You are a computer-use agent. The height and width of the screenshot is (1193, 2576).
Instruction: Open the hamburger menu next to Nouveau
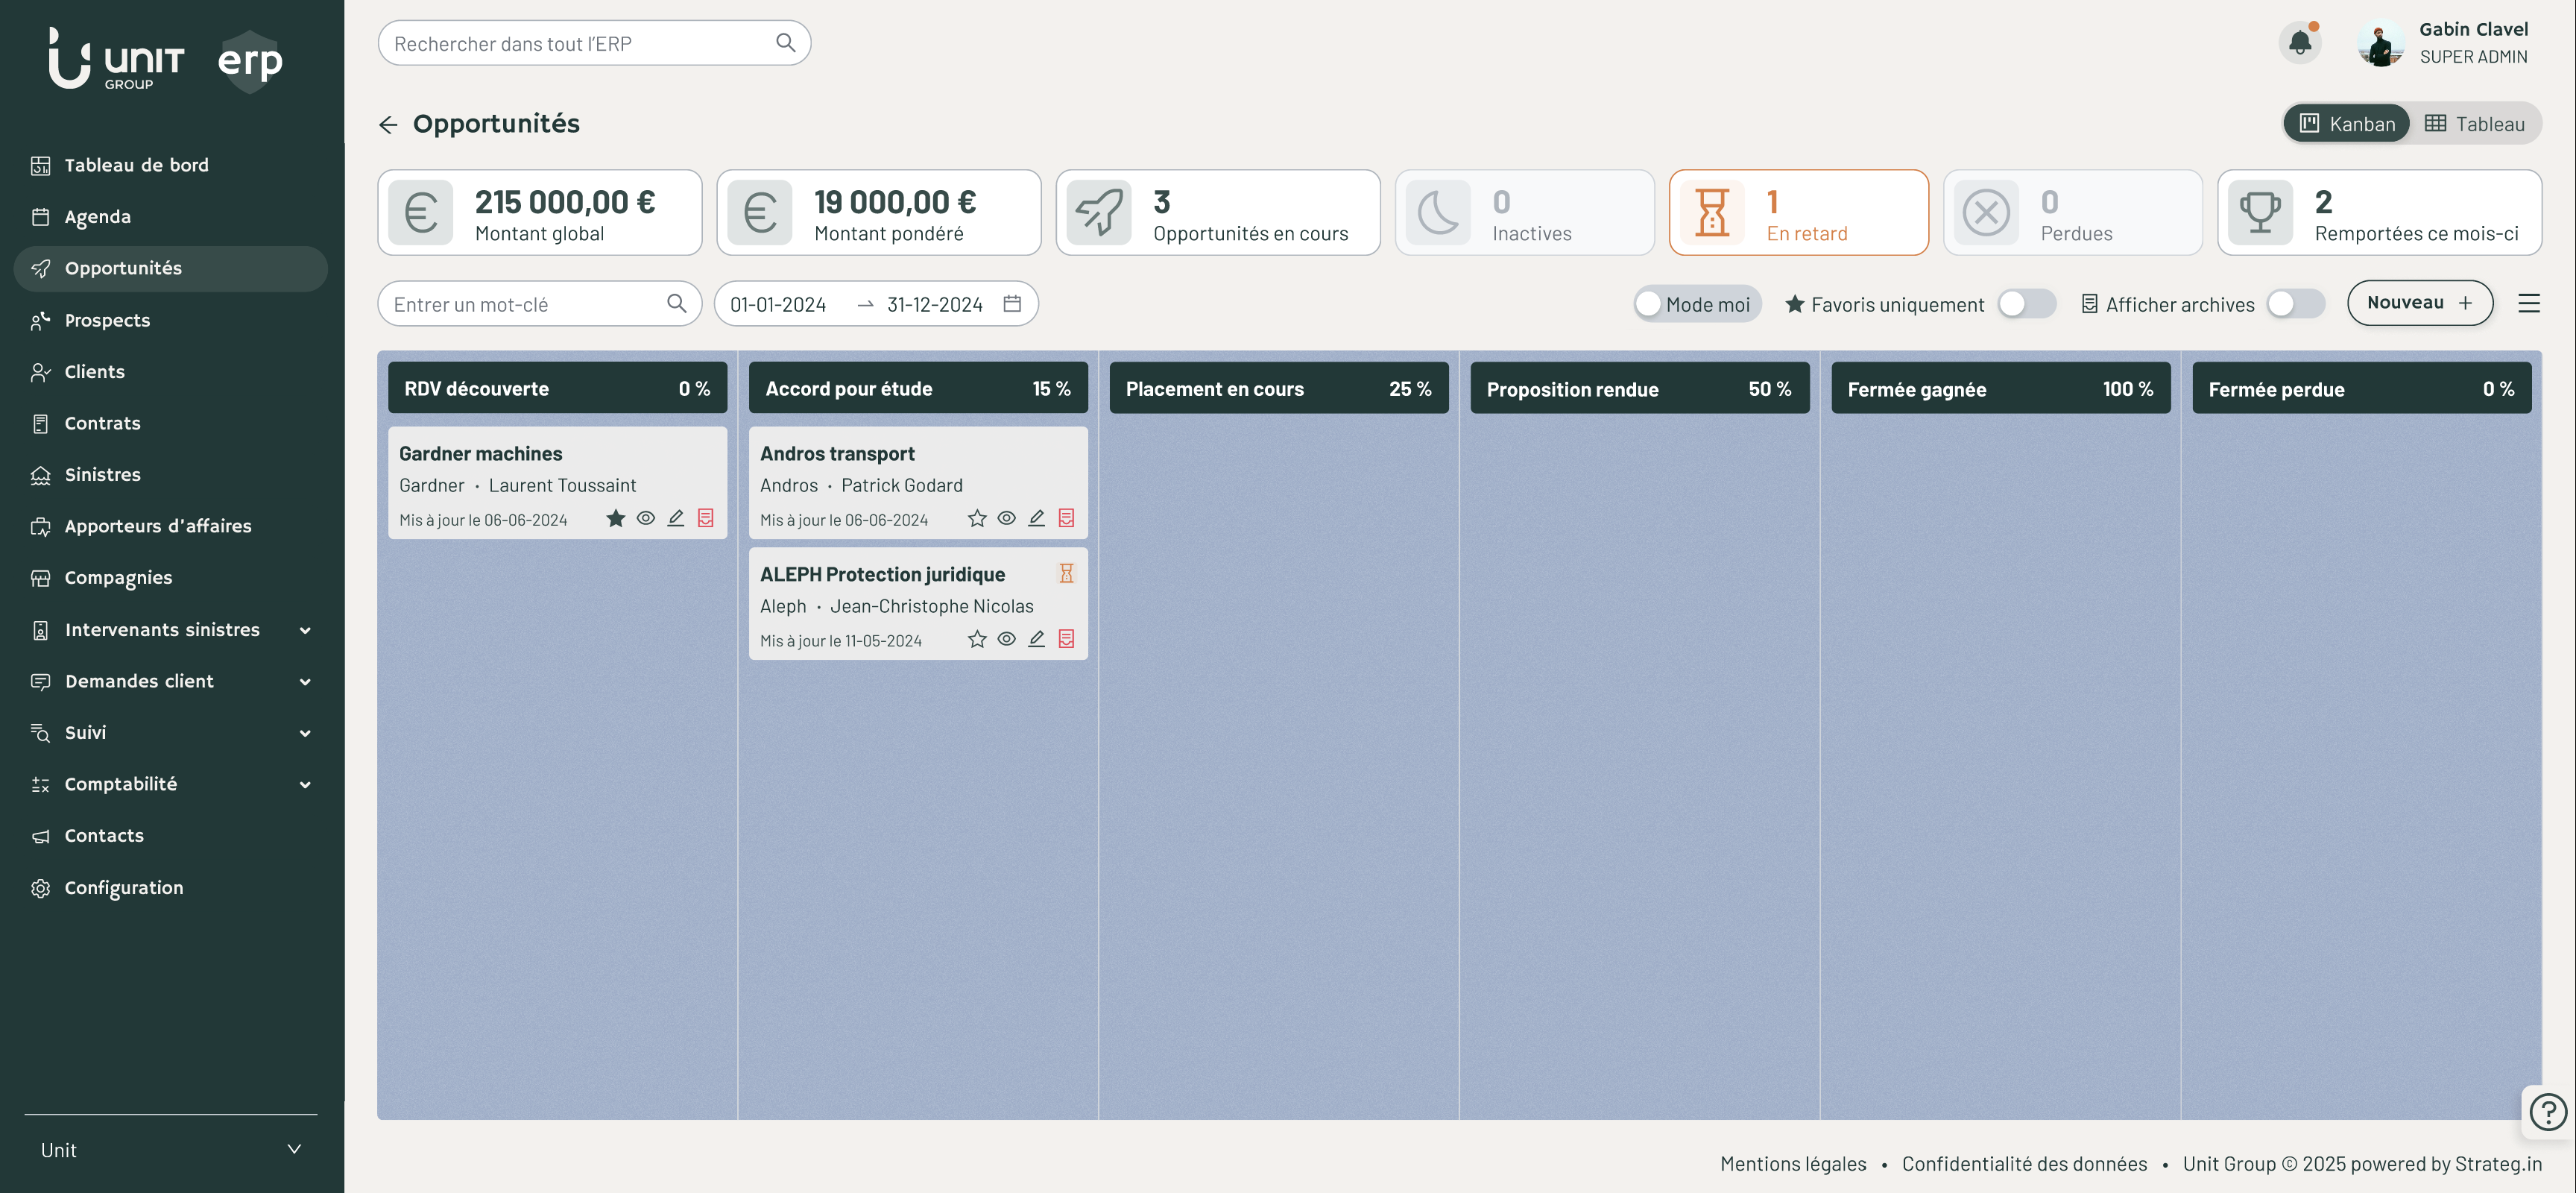[x=2528, y=303]
